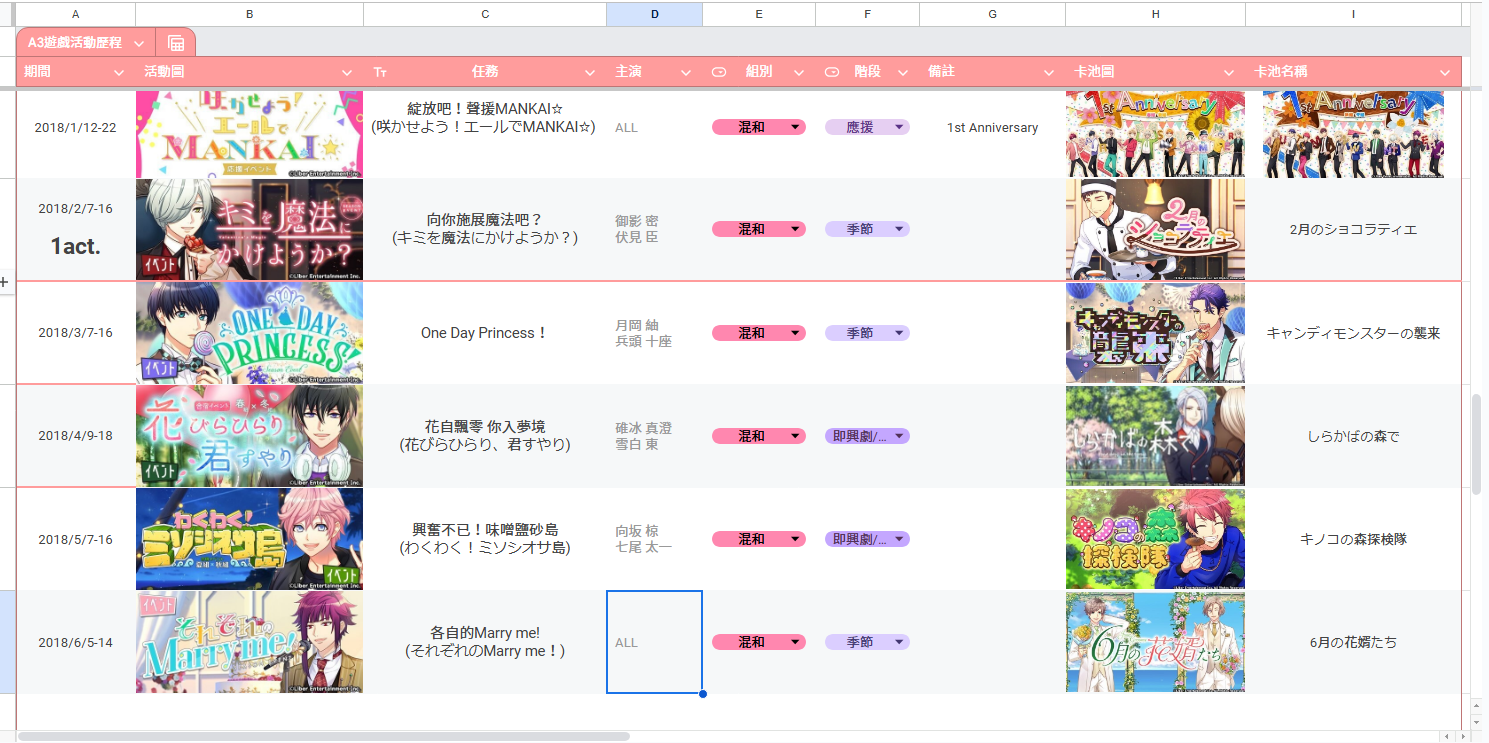This screenshot has height=743, width=1489.
Task: Click the horizontal scrollbar thumb at bottom
Action: click(324, 736)
